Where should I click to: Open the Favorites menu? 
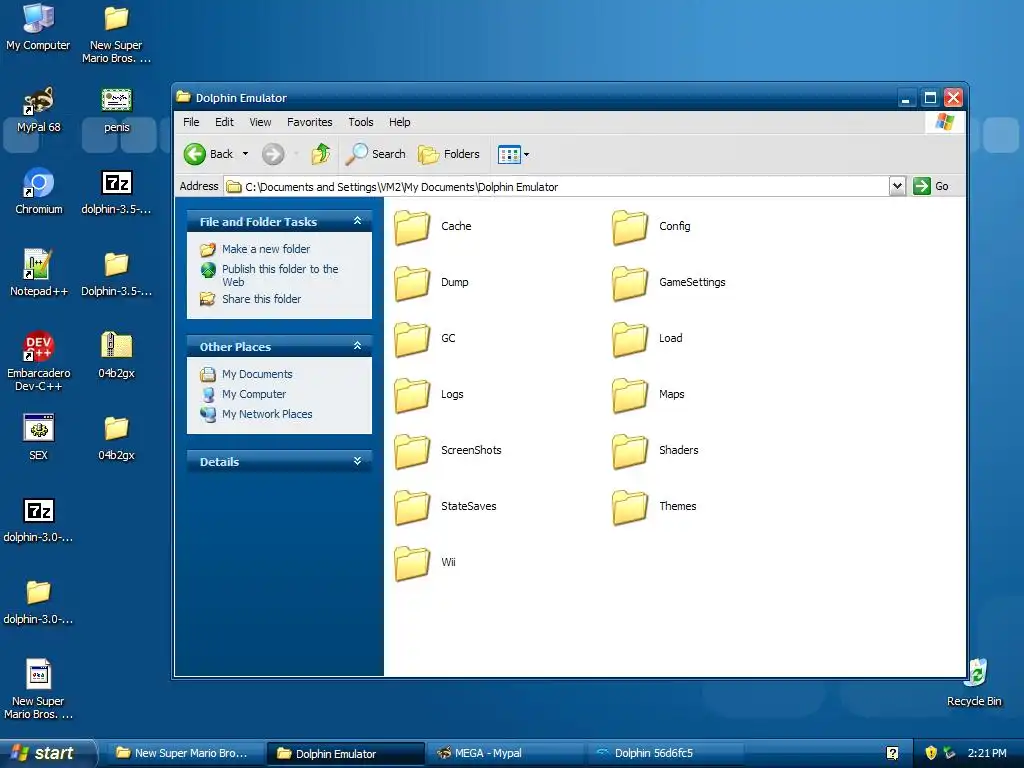[x=310, y=122]
